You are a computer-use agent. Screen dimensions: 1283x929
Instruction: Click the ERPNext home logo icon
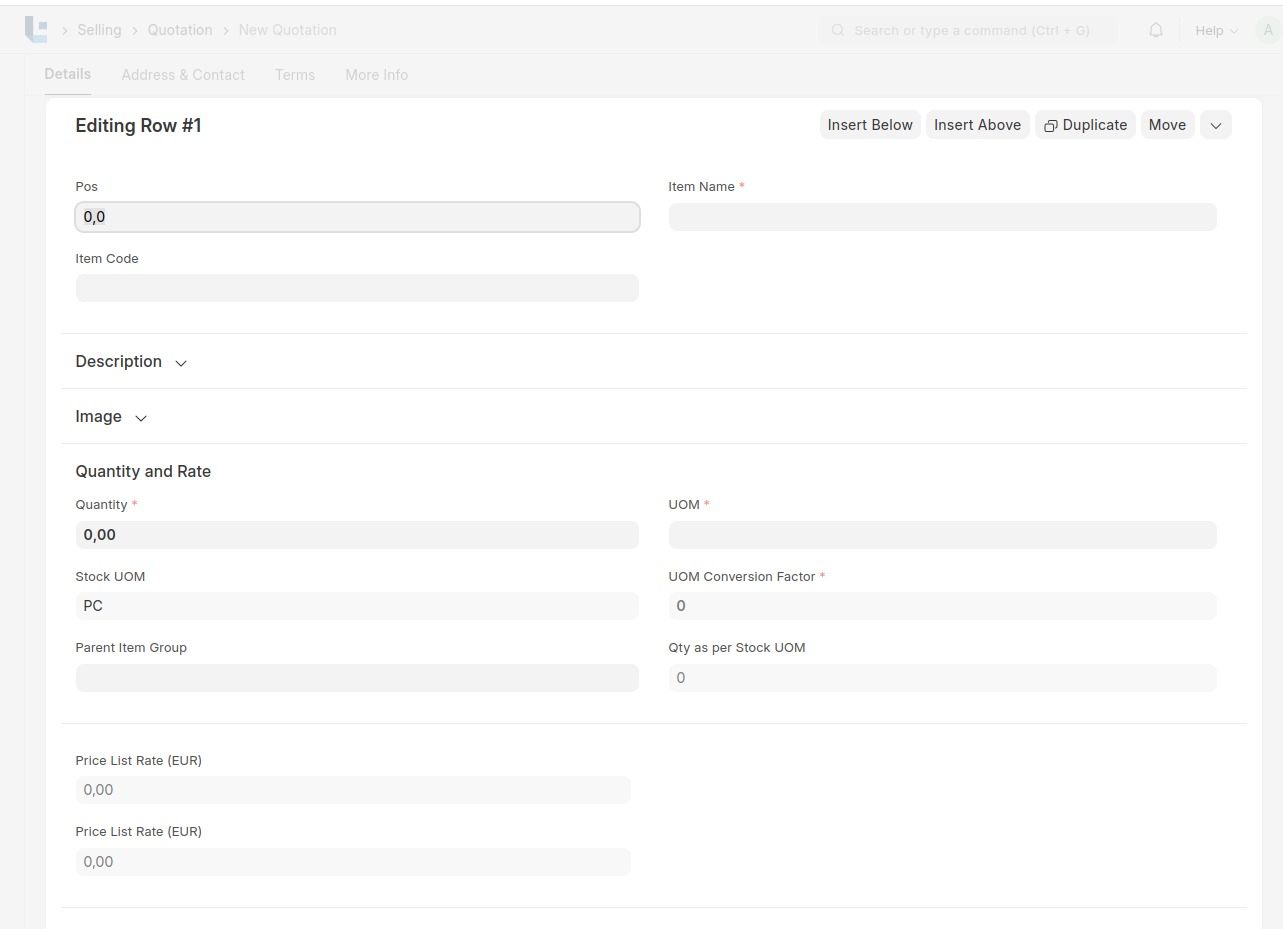point(36,30)
